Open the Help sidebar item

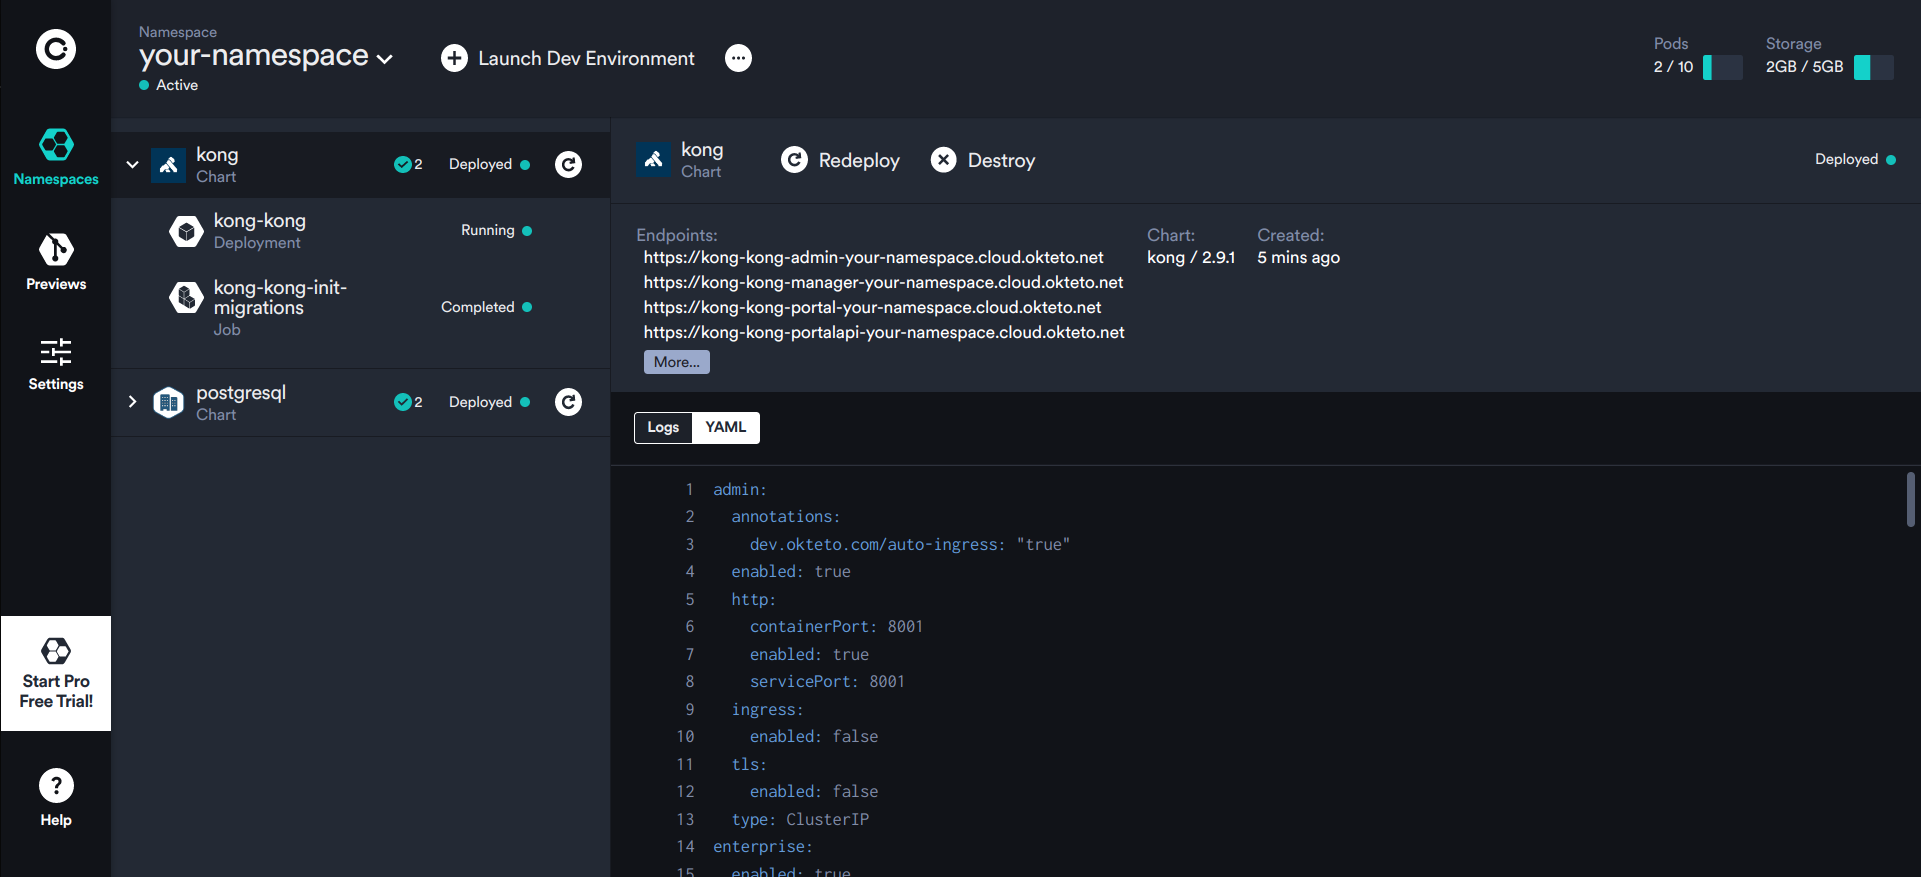coord(56,798)
